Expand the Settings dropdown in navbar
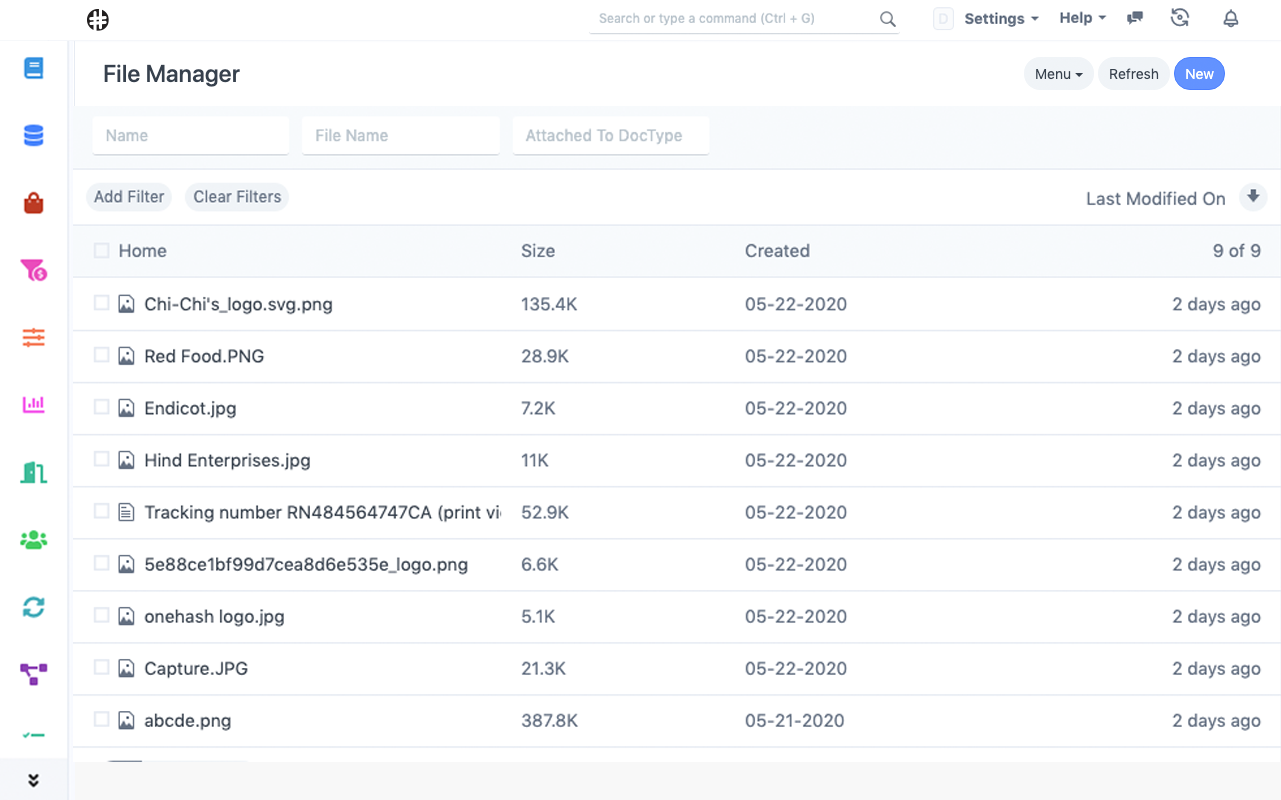This screenshot has height=800, width=1281. tap(1001, 18)
